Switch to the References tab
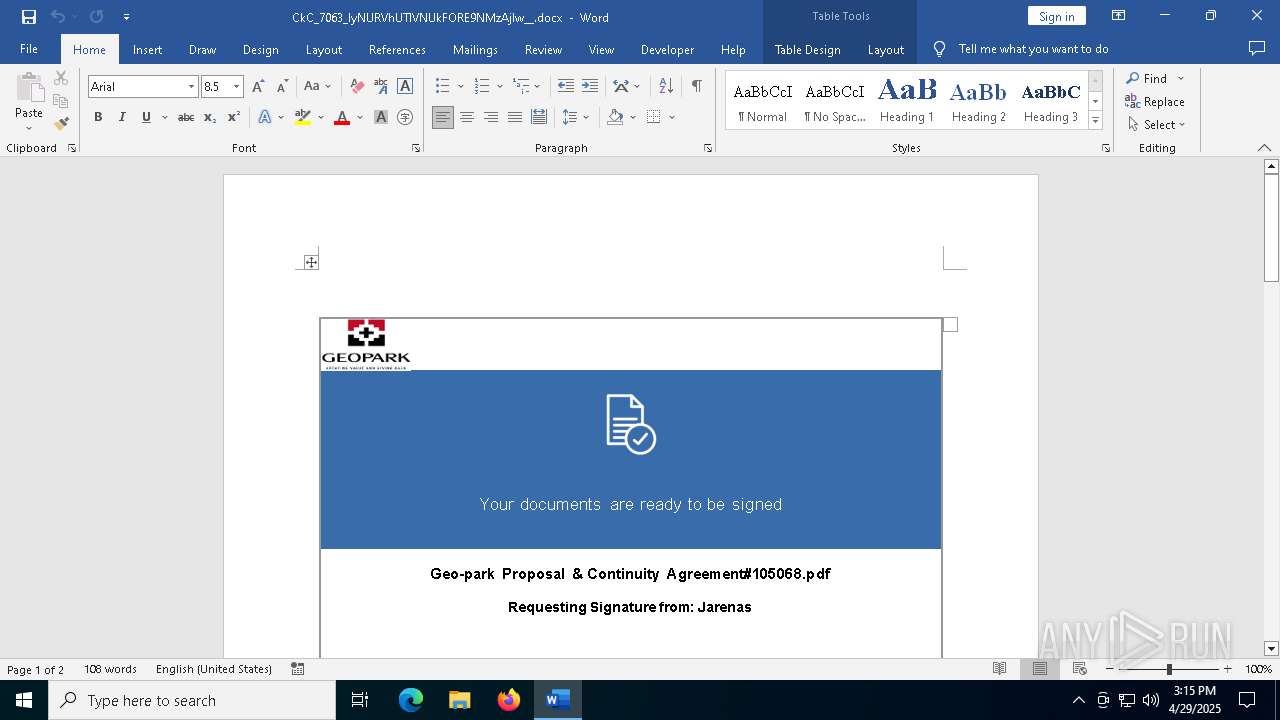 click(397, 49)
